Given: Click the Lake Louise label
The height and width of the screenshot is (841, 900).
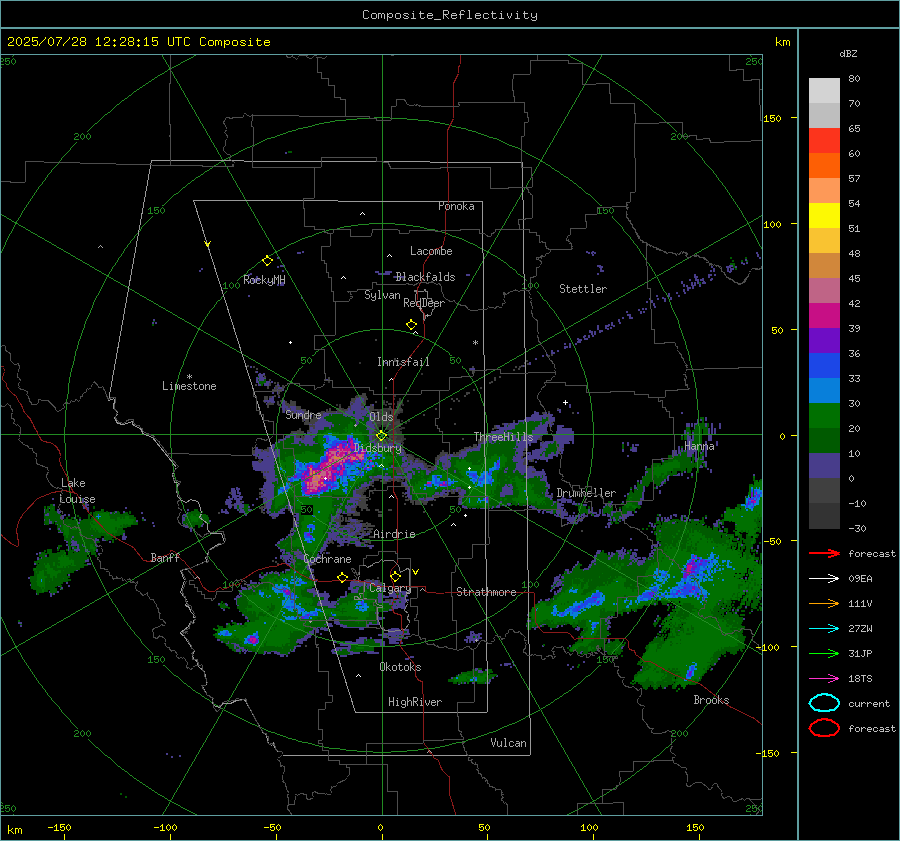Looking at the screenshot, I should click(x=77, y=491).
